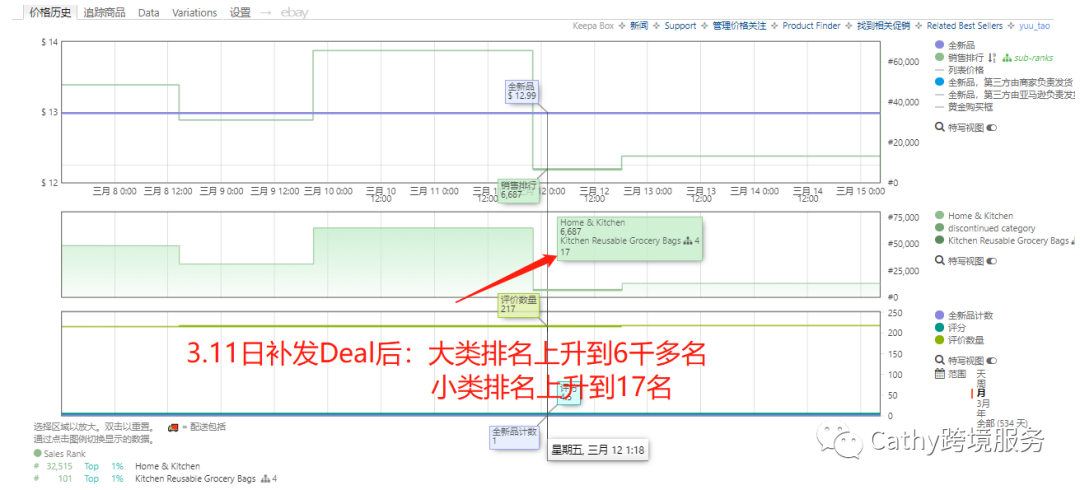Click the 星期五, 三月 12 1:18 date tooltip
1080x490 pixels.
click(599, 450)
